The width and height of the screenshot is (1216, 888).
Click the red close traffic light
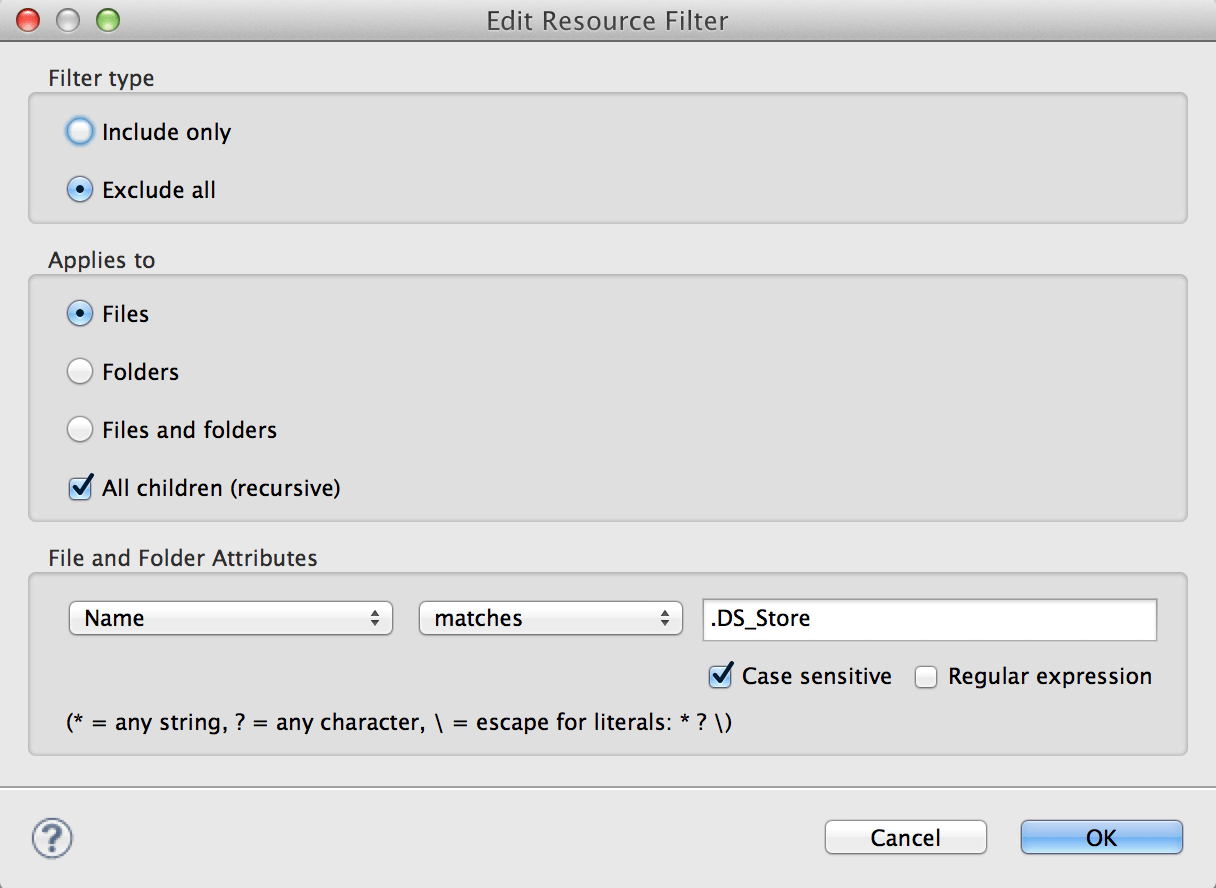pyautogui.click(x=27, y=19)
